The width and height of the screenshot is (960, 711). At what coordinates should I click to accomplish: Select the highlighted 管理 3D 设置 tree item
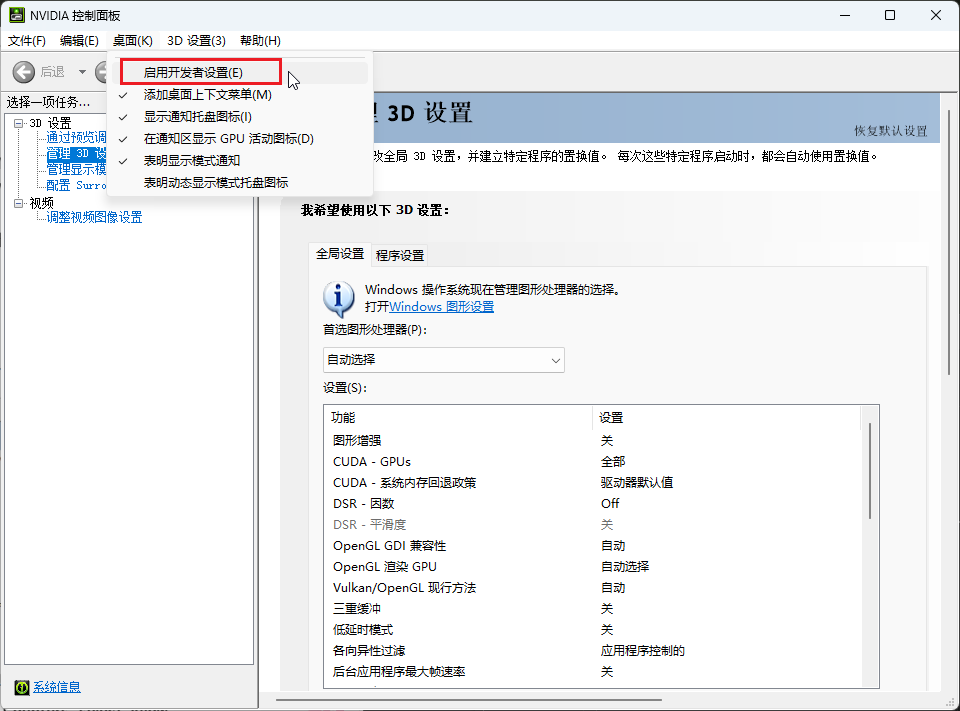[x=77, y=153]
